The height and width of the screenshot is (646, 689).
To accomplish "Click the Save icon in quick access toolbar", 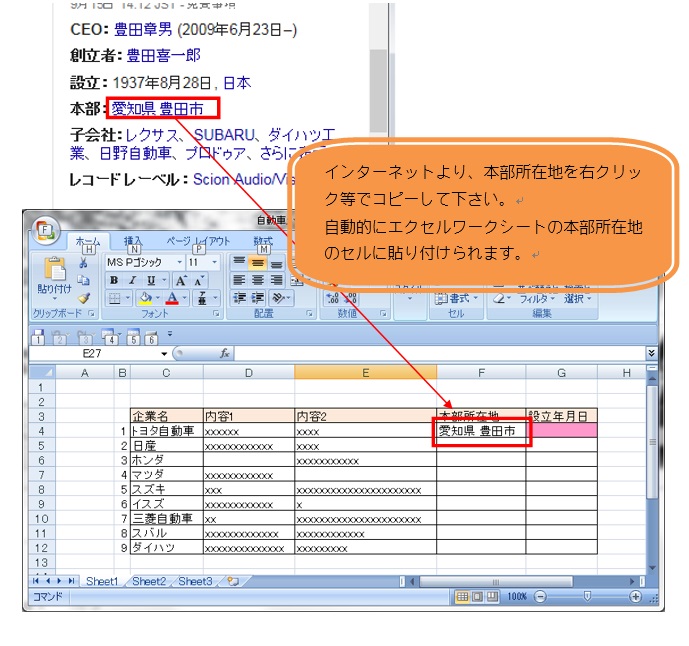I will click(38, 337).
